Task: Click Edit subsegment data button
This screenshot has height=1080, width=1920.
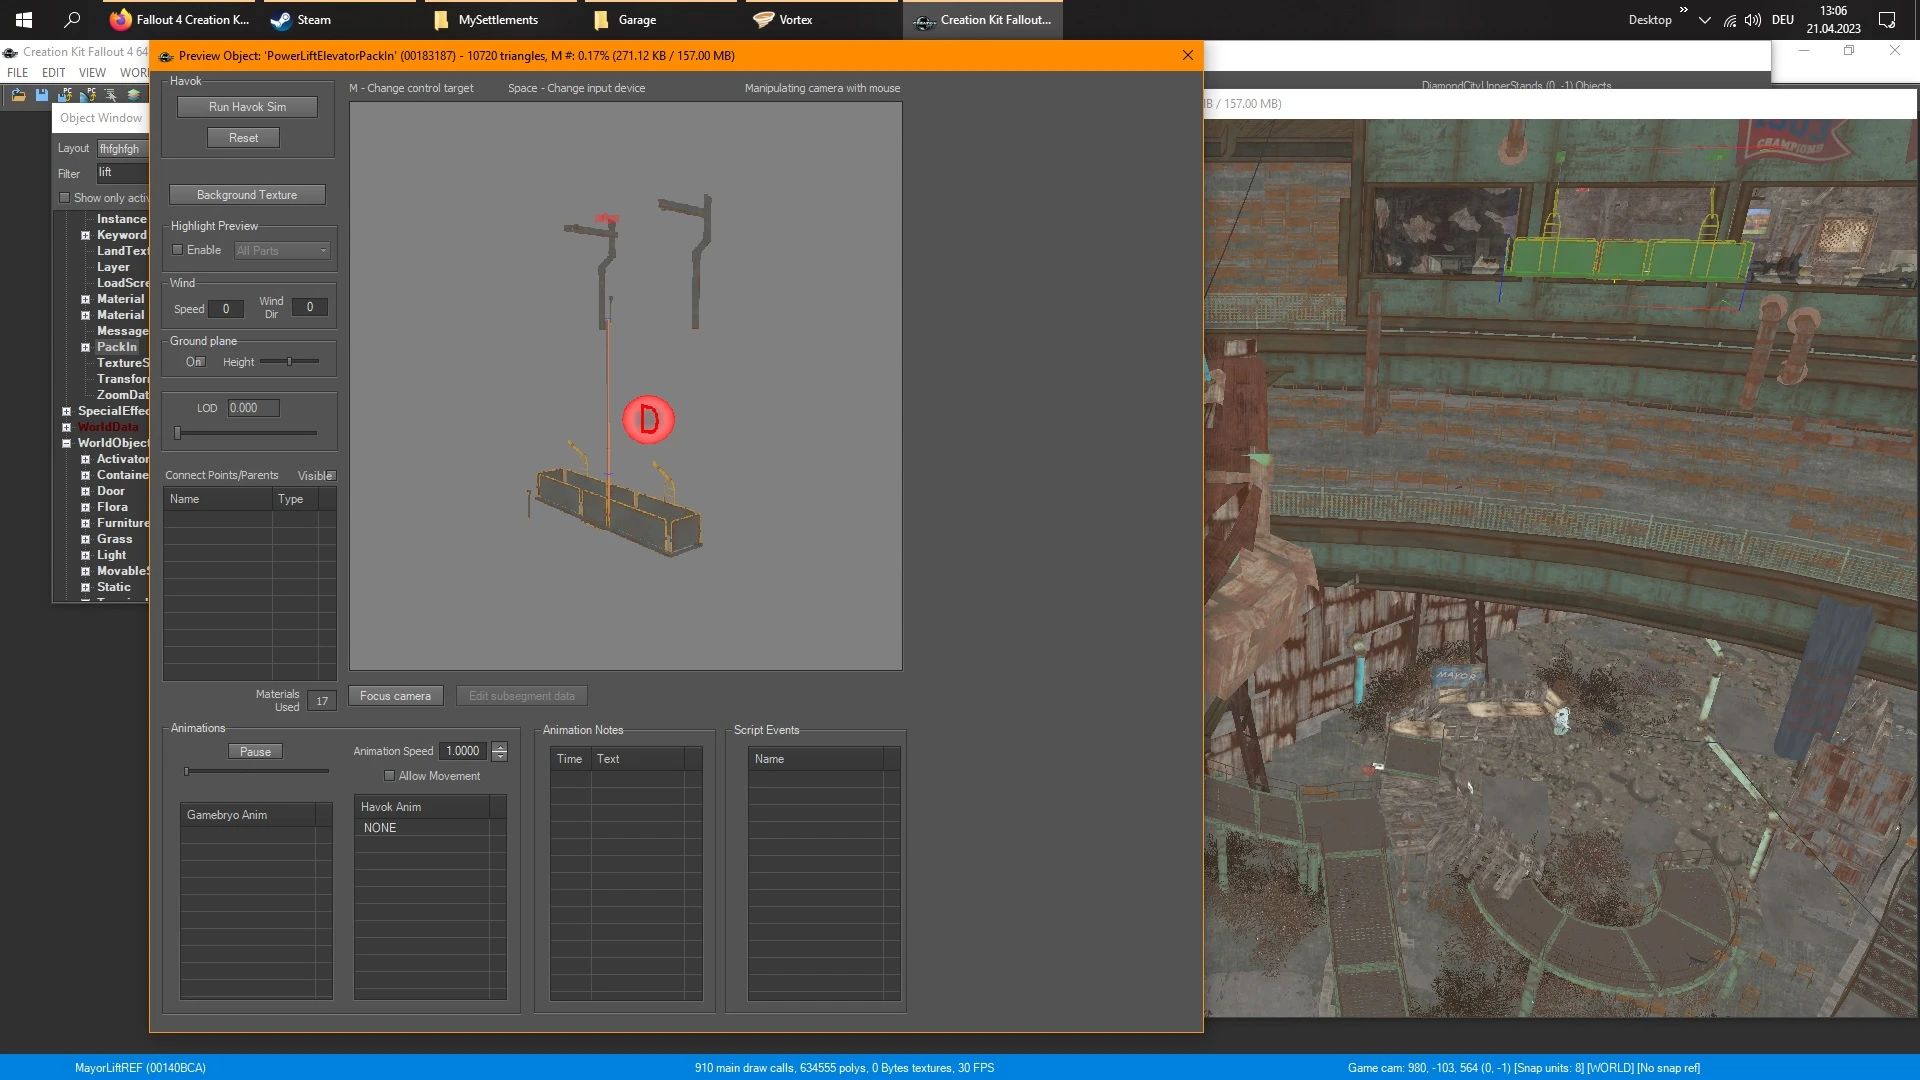Action: pos(522,696)
